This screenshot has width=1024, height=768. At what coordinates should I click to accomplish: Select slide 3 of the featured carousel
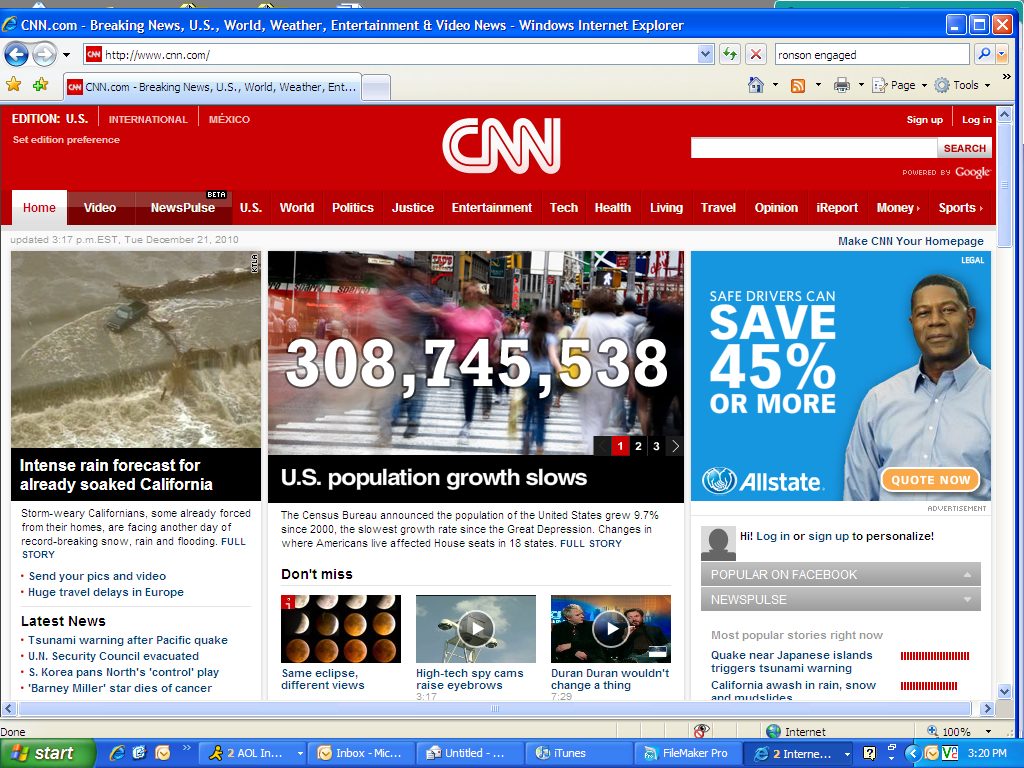656,446
